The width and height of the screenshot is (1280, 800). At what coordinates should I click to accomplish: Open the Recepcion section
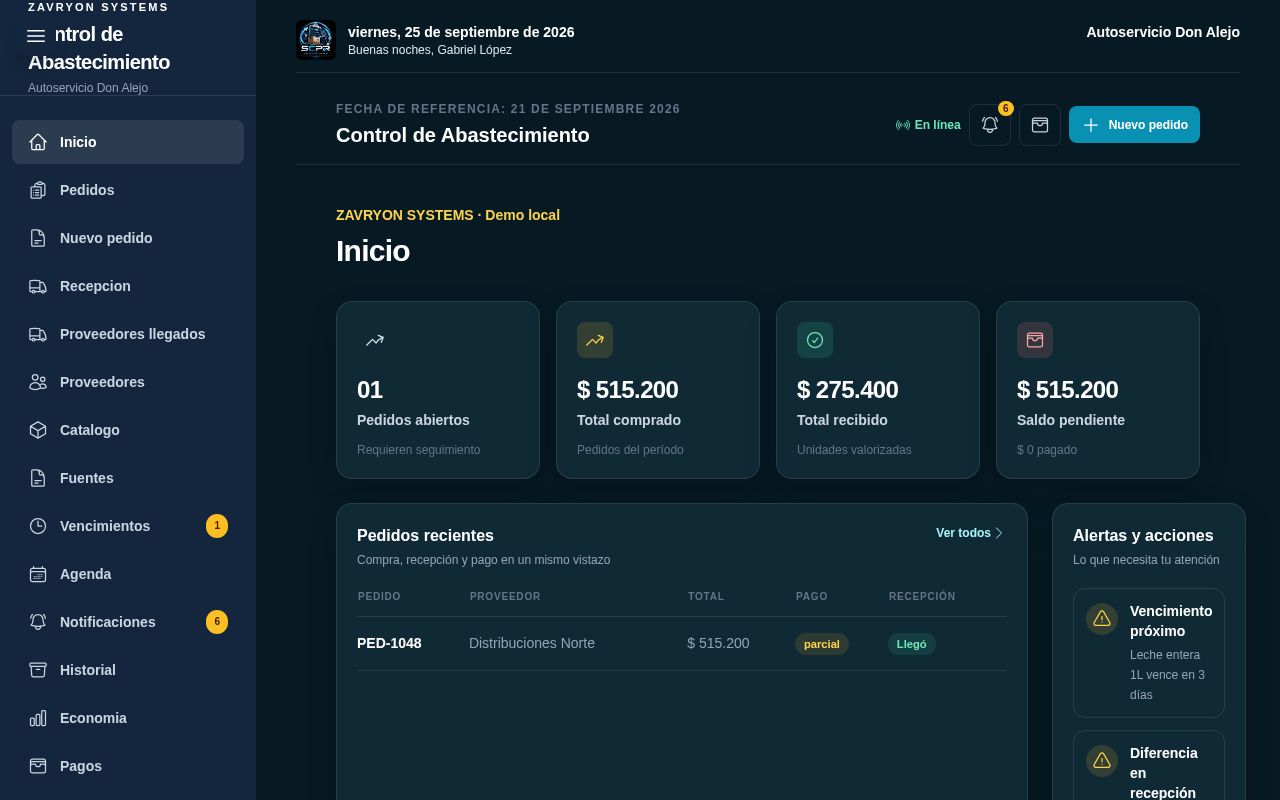(x=128, y=286)
